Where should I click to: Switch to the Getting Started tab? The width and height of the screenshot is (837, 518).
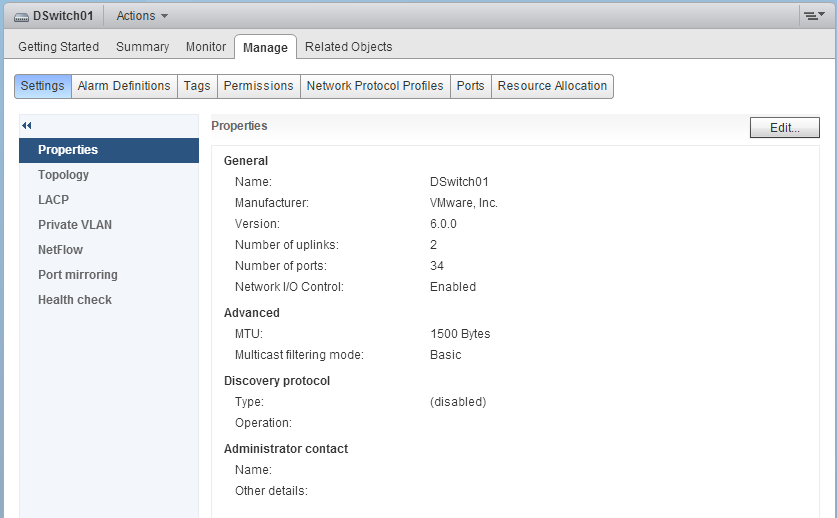(59, 47)
